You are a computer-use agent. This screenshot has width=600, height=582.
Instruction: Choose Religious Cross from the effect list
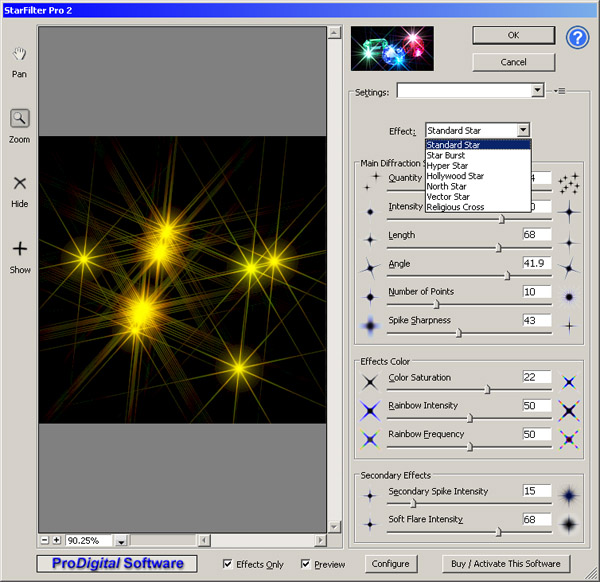(x=455, y=207)
